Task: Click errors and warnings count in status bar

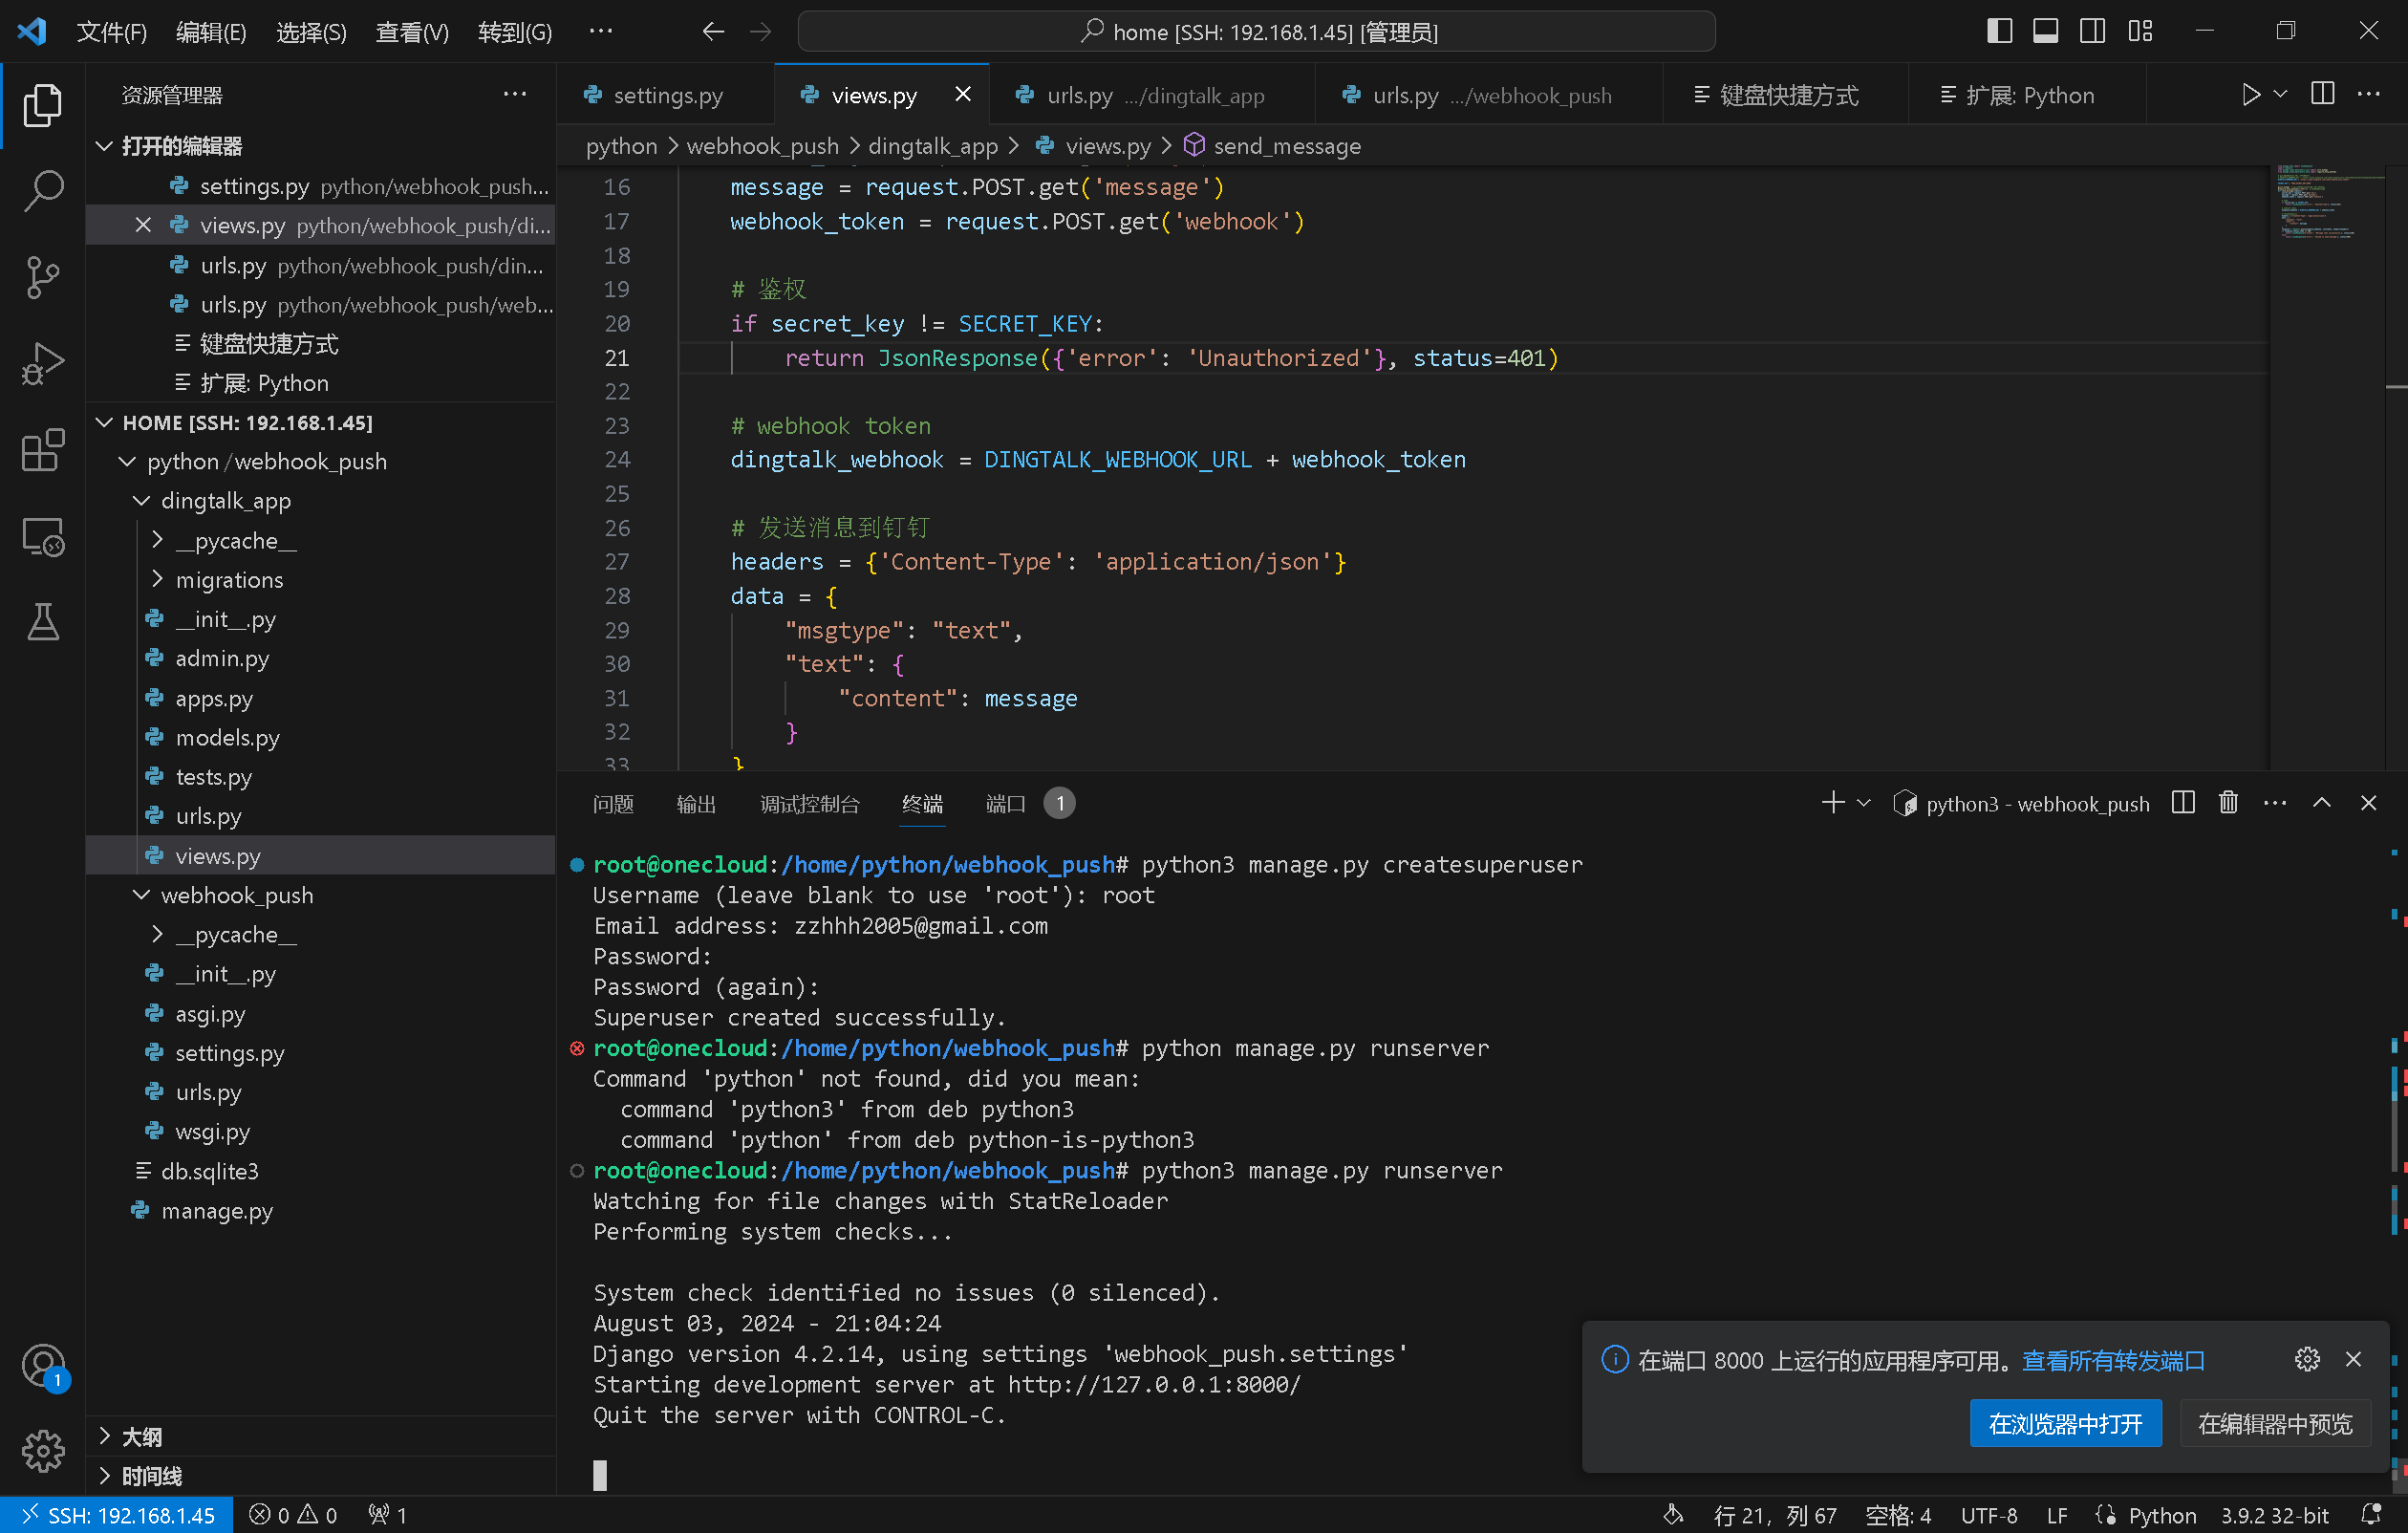Action: pyautogui.click(x=293, y=1514)
